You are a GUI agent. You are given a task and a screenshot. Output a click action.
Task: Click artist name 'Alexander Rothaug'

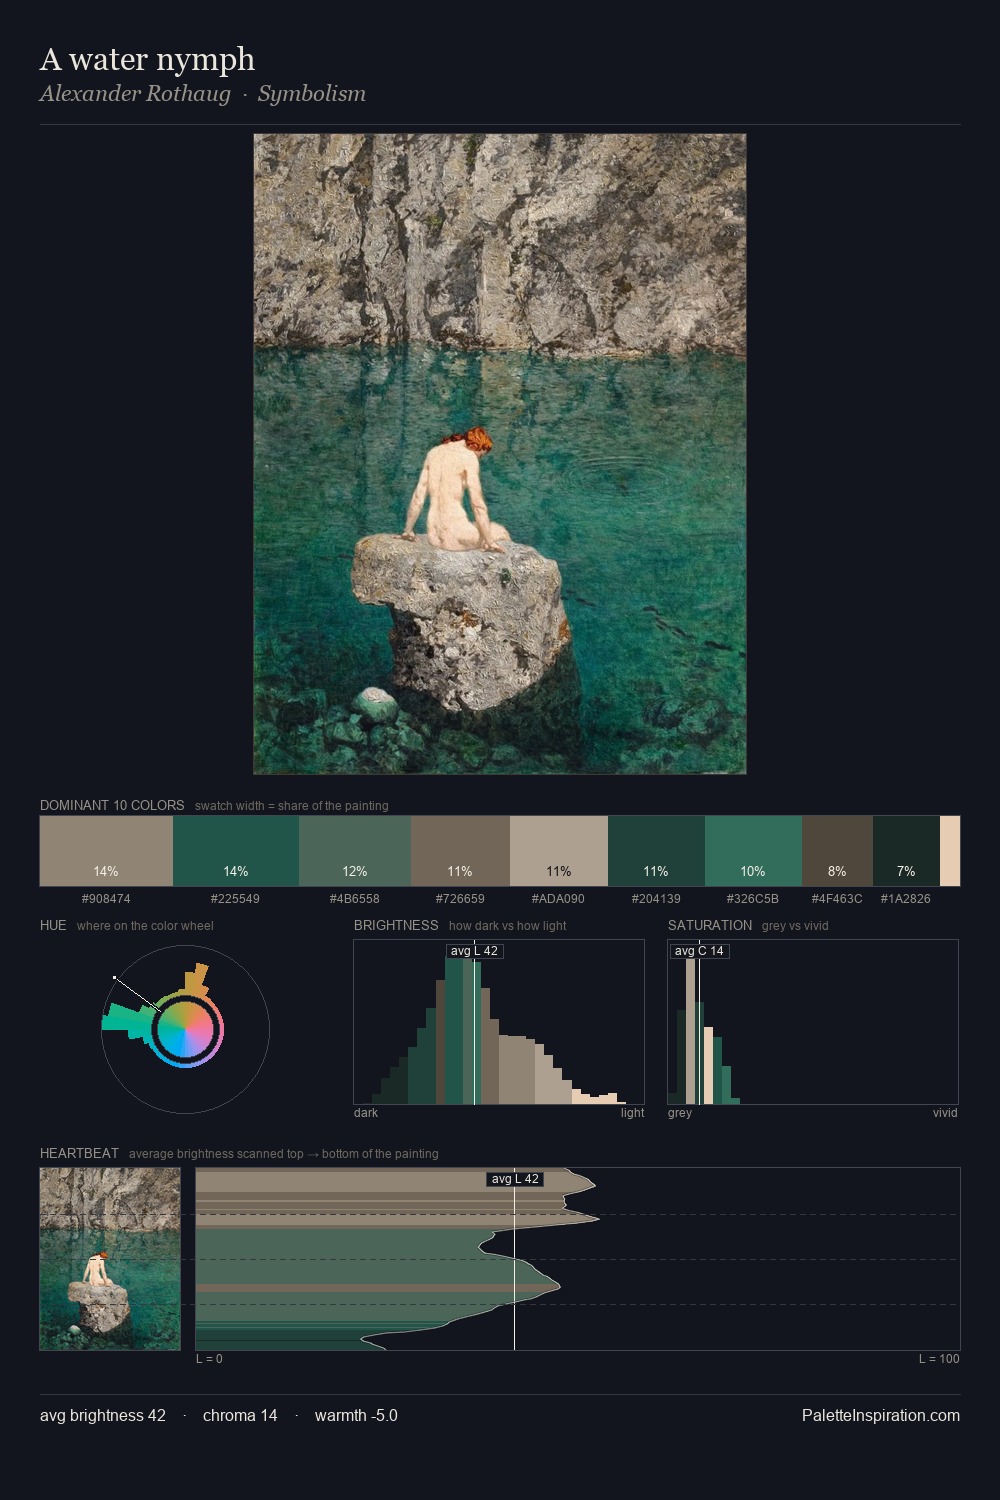pyautogui.click(x=135, y=94)
